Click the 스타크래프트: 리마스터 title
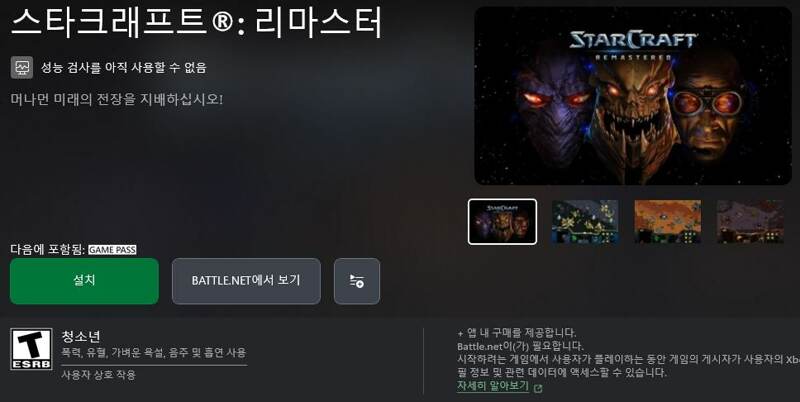The width and height of the screenshot is (800, 402). point(196,22)
